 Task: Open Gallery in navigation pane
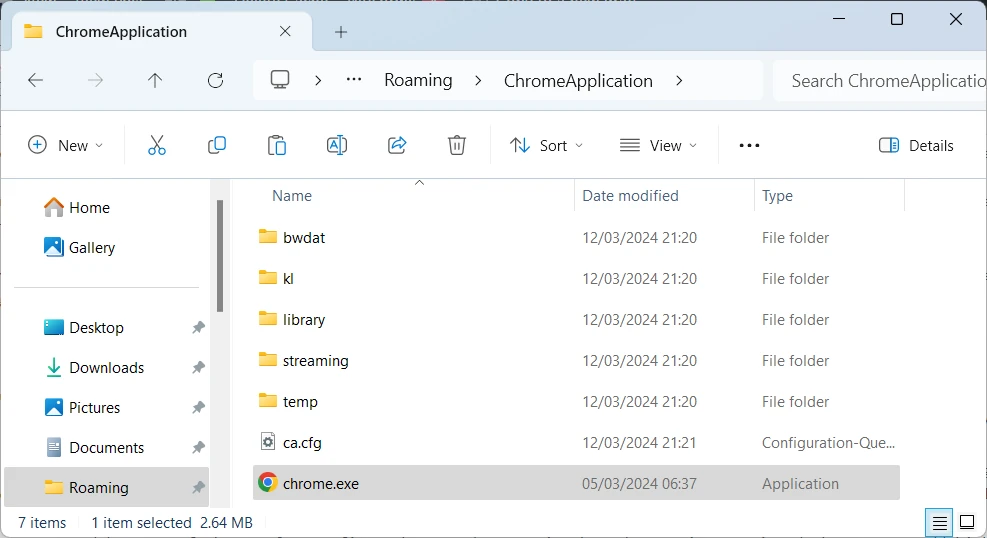click(79, 247)
